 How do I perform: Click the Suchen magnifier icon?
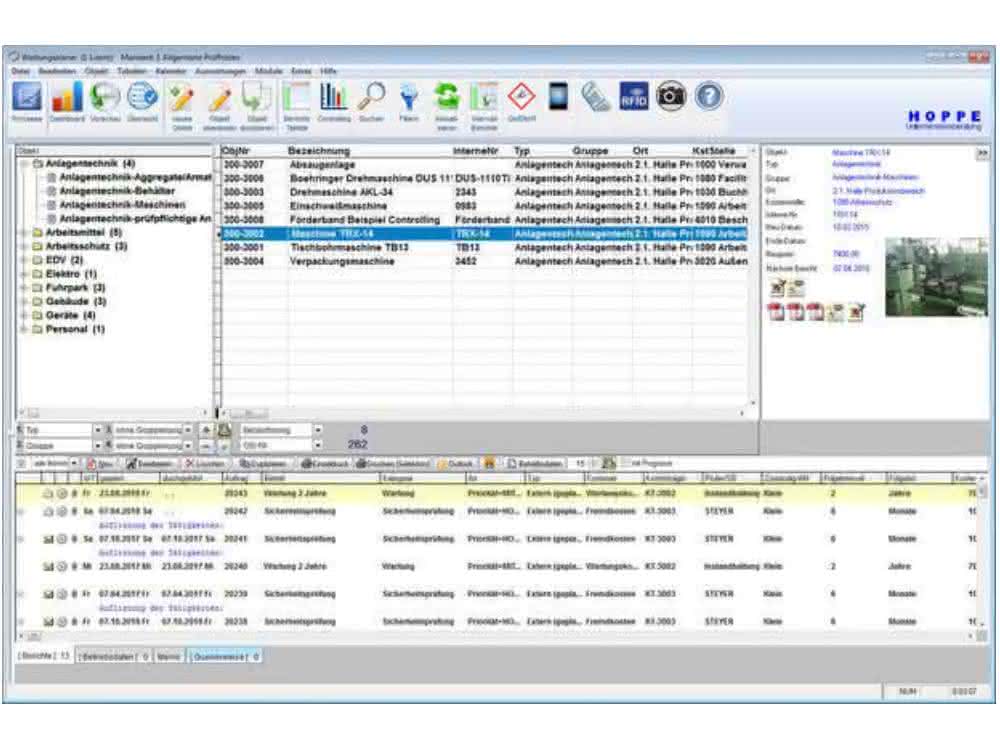click(371, 97)
